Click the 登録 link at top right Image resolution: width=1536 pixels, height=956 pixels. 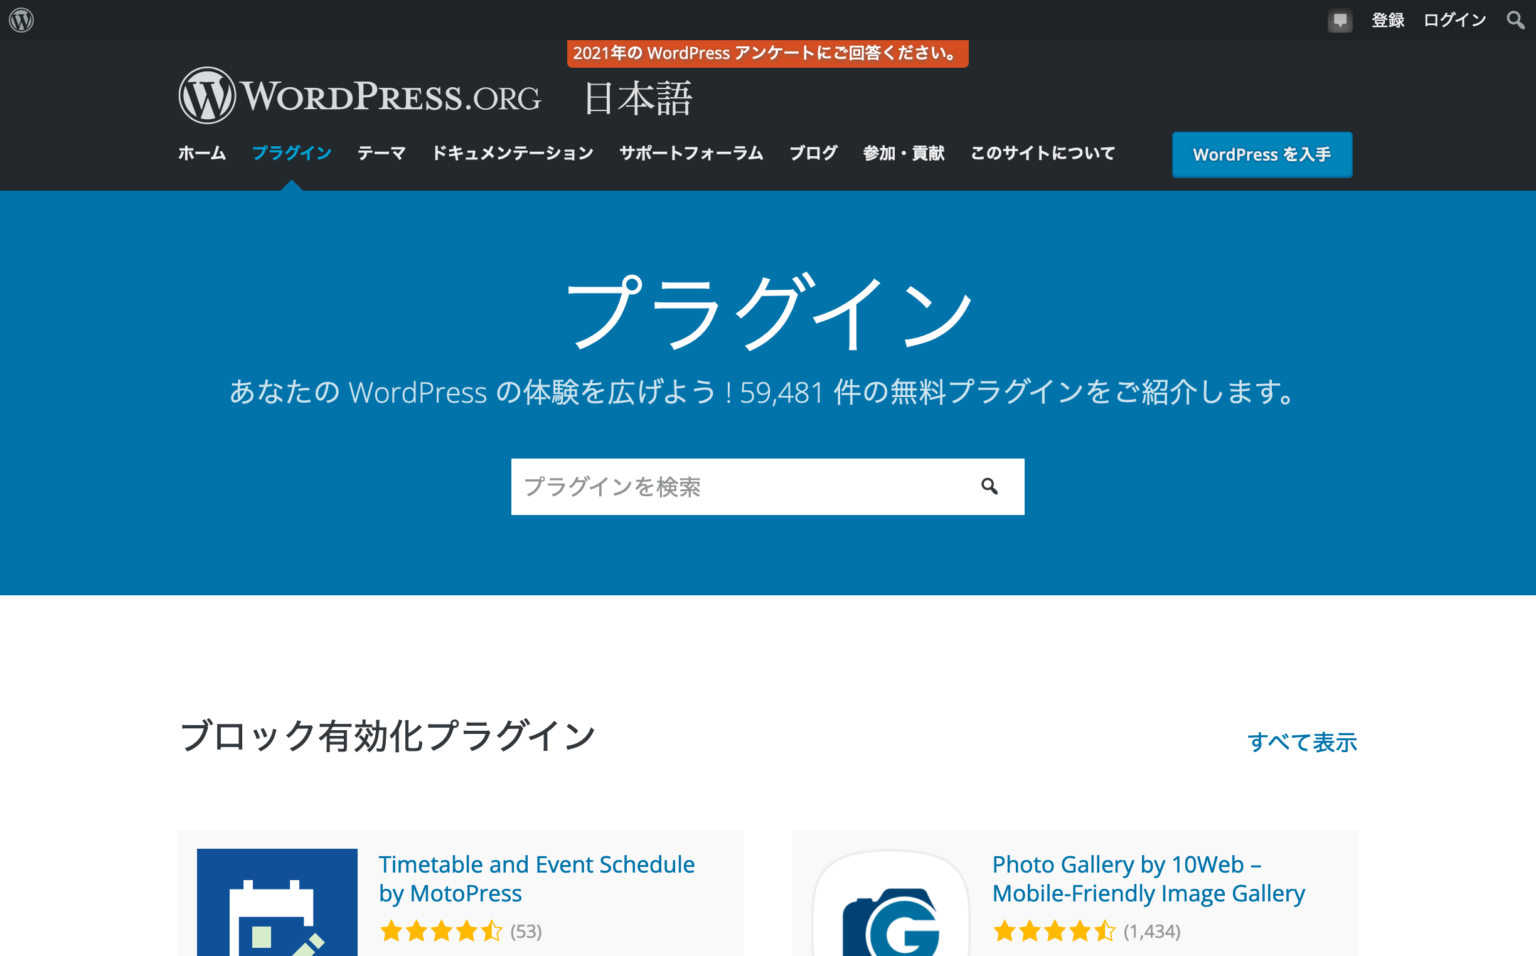1387,19
